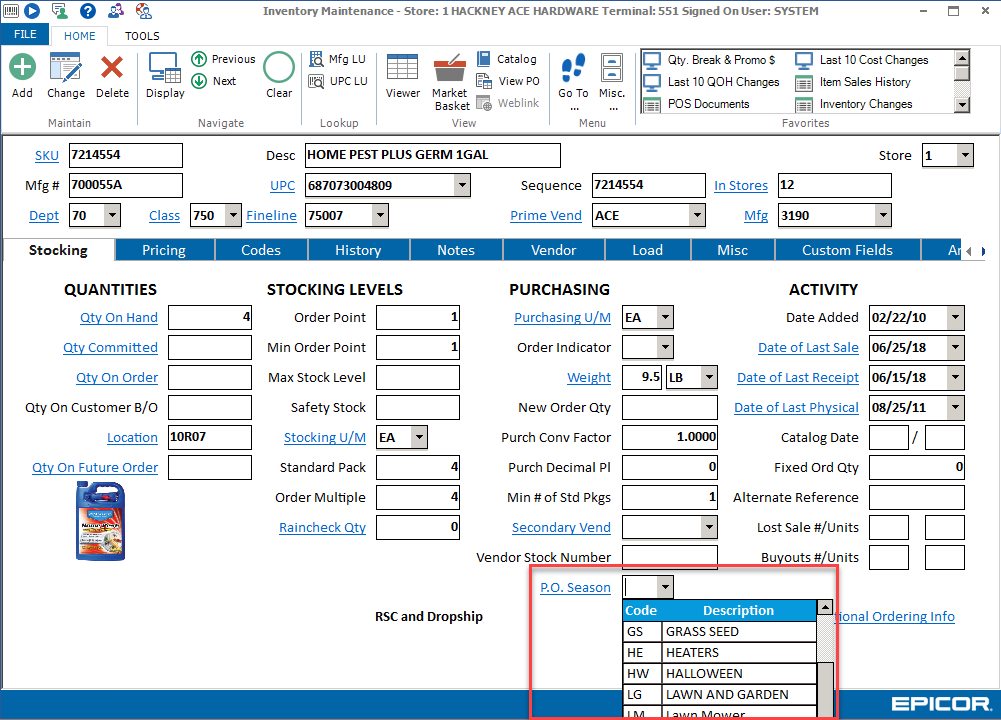Open Inventory Changes favorite
Viewport: 1001px width, 720px height.
coord(854,104)
